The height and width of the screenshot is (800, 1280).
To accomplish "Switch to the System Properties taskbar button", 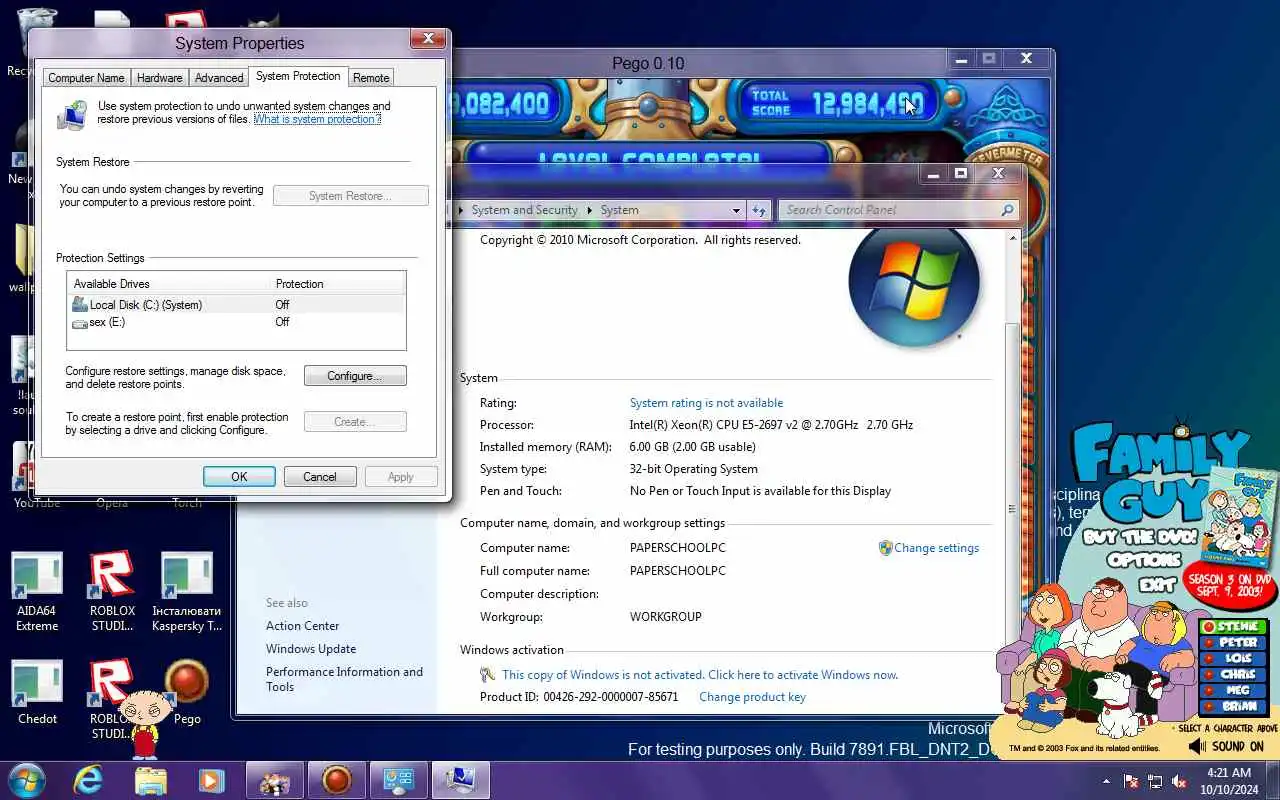I will click(460, 780).
